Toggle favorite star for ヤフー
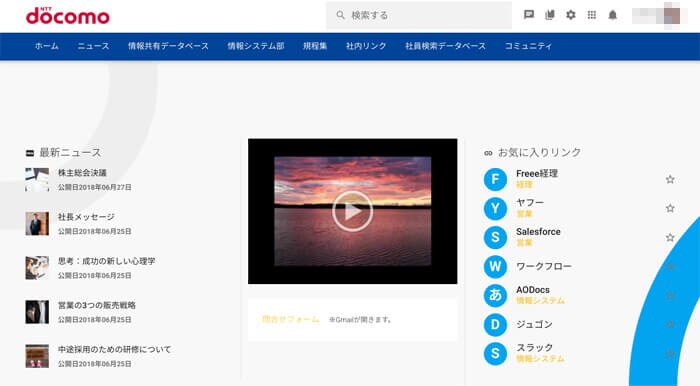This screenshot has width=700, height=386. point(670,208)
